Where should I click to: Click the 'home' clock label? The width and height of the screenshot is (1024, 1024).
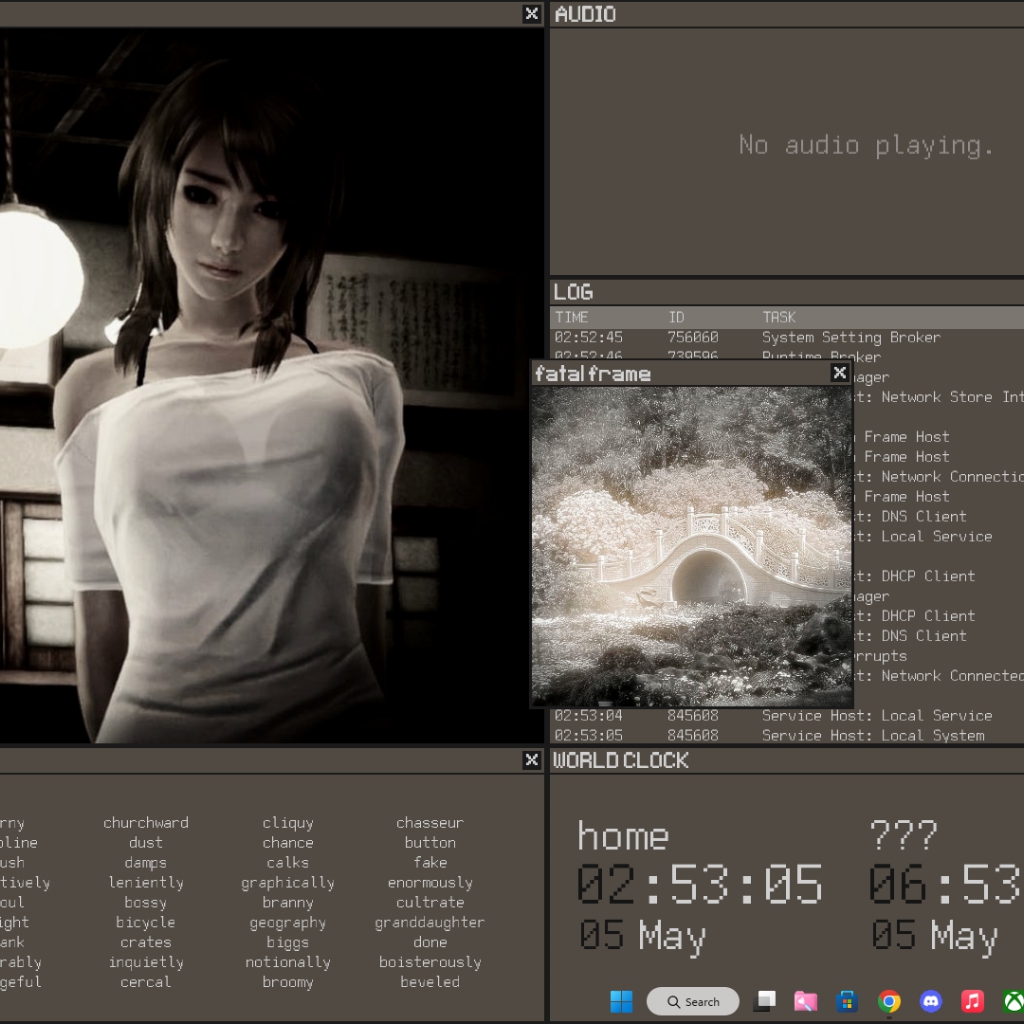point(623,836)
